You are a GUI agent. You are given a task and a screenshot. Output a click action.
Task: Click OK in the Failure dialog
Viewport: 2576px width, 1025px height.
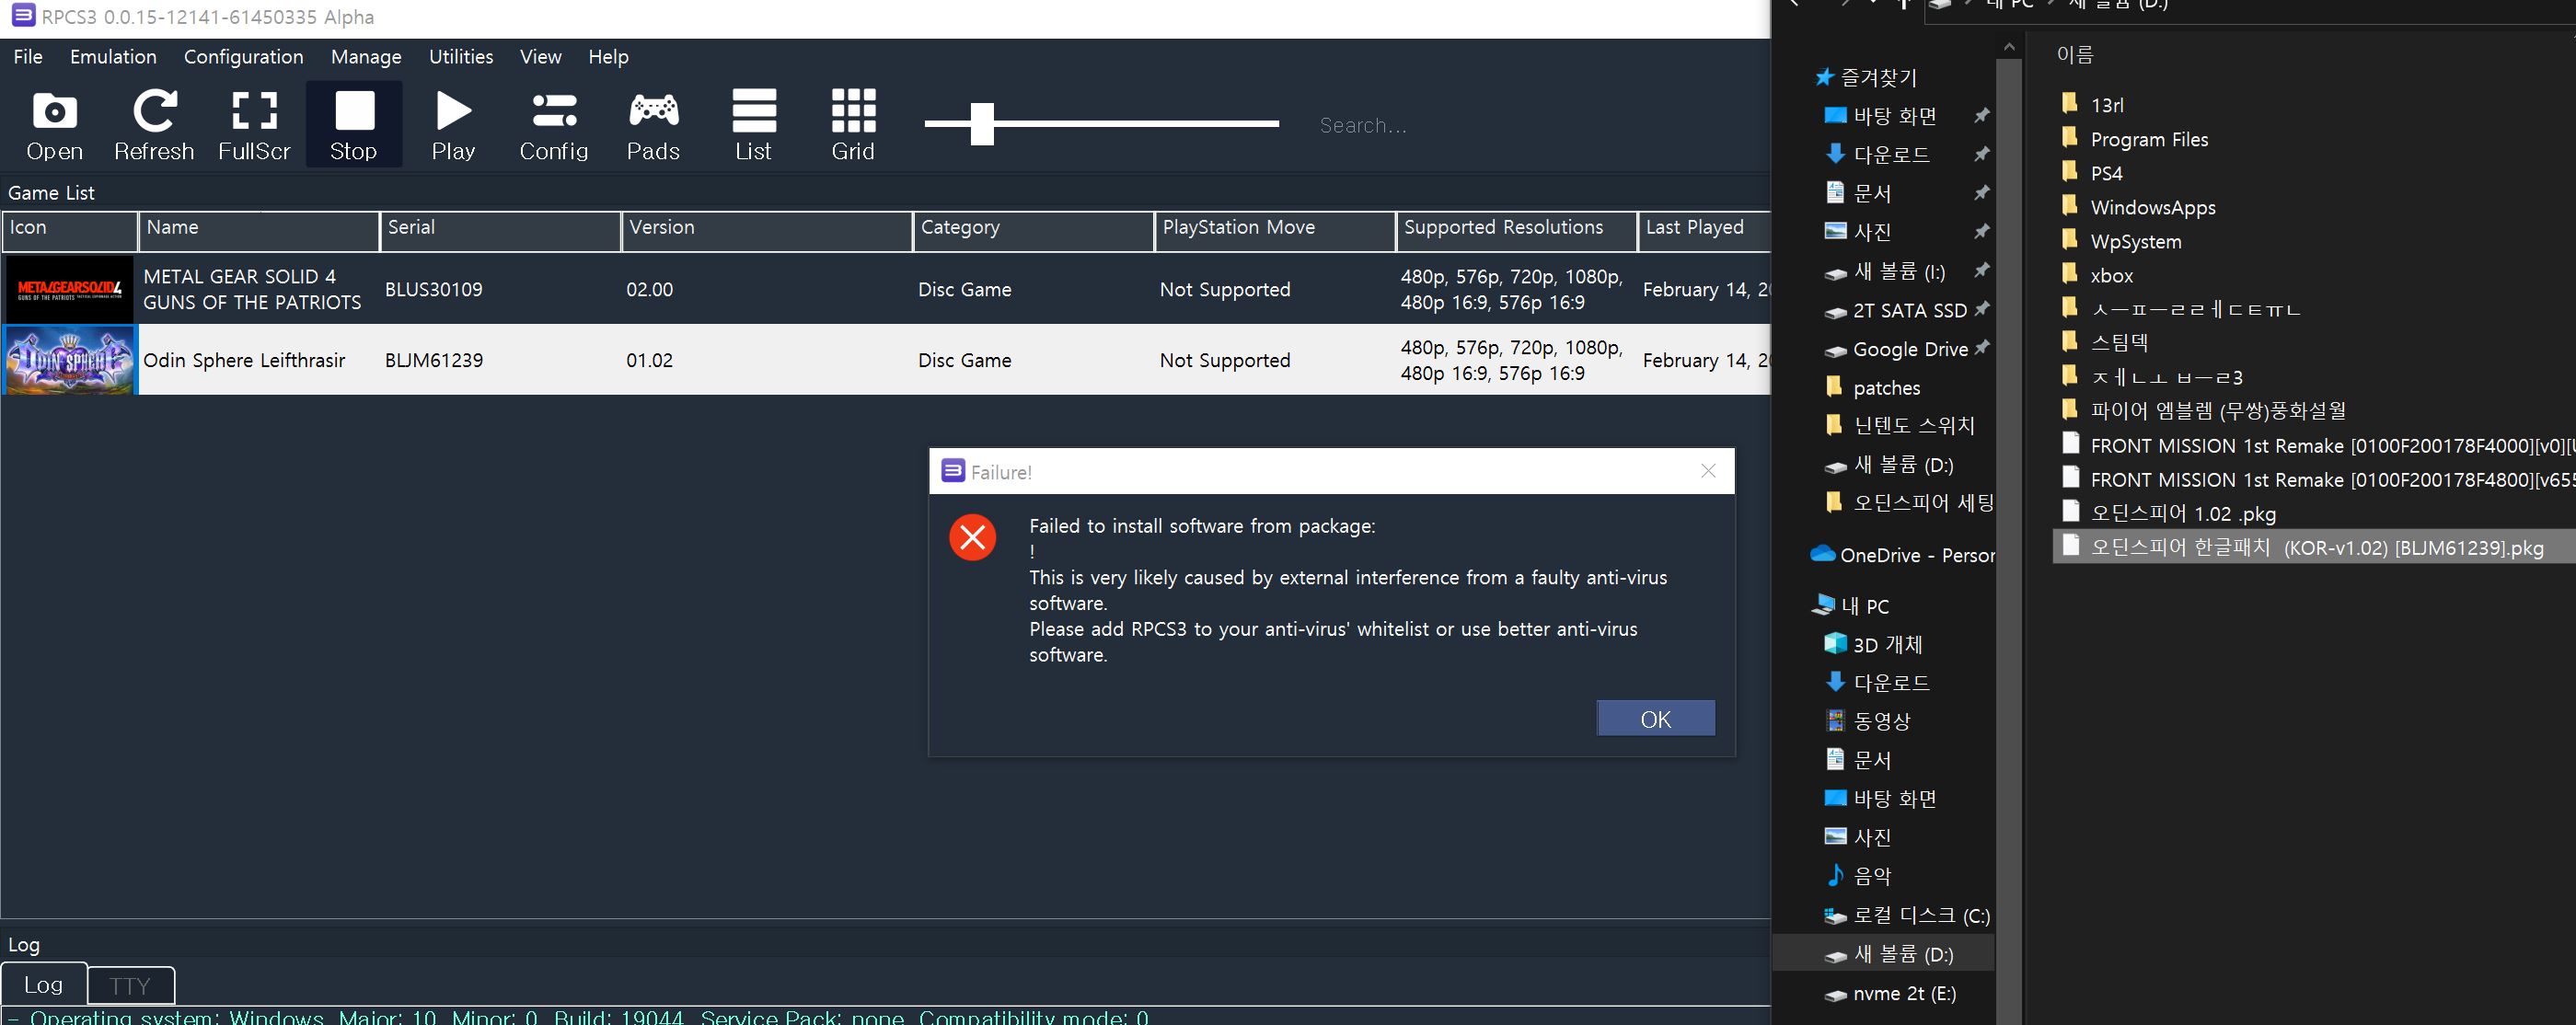coord(1655,719)
